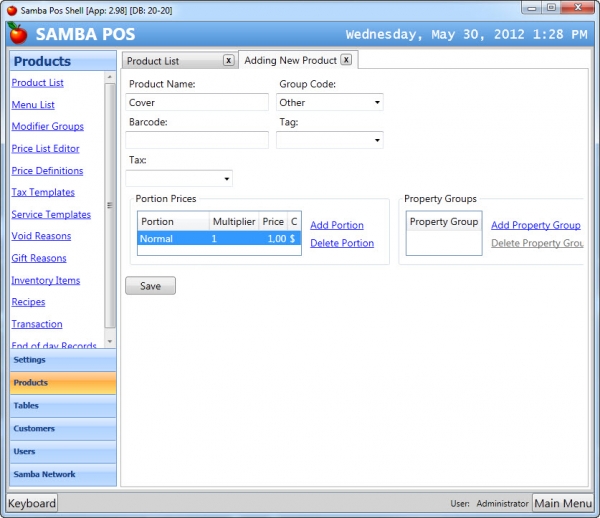Open the Users section
The height and width of the screenshot is (518, 600).
[63, 452]
